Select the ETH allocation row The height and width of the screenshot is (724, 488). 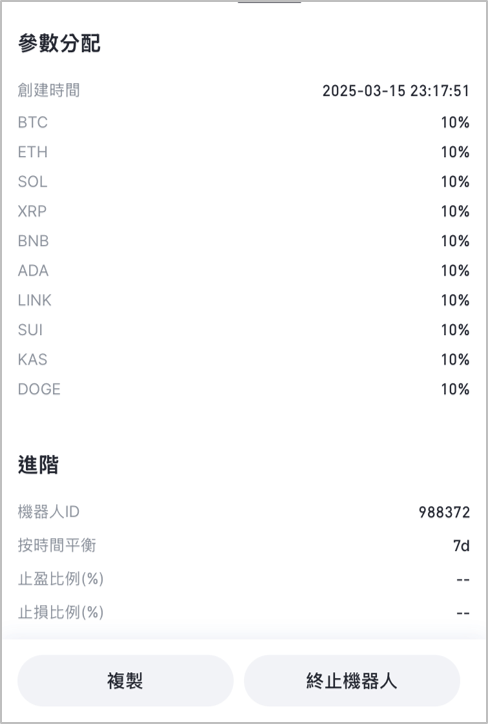point(244,152)
